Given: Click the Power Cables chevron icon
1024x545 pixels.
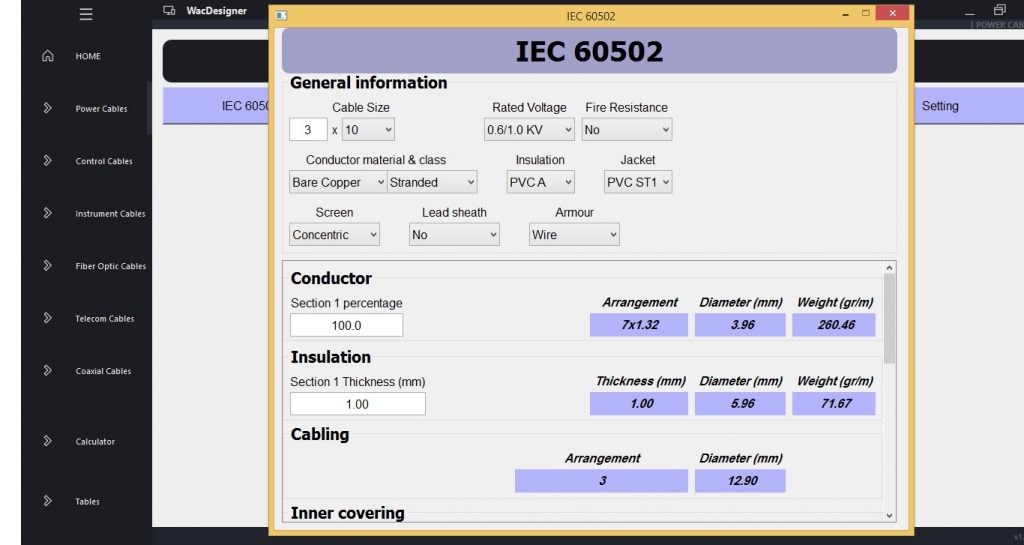Looking at the screenshot, I should (x=47, y=108).
